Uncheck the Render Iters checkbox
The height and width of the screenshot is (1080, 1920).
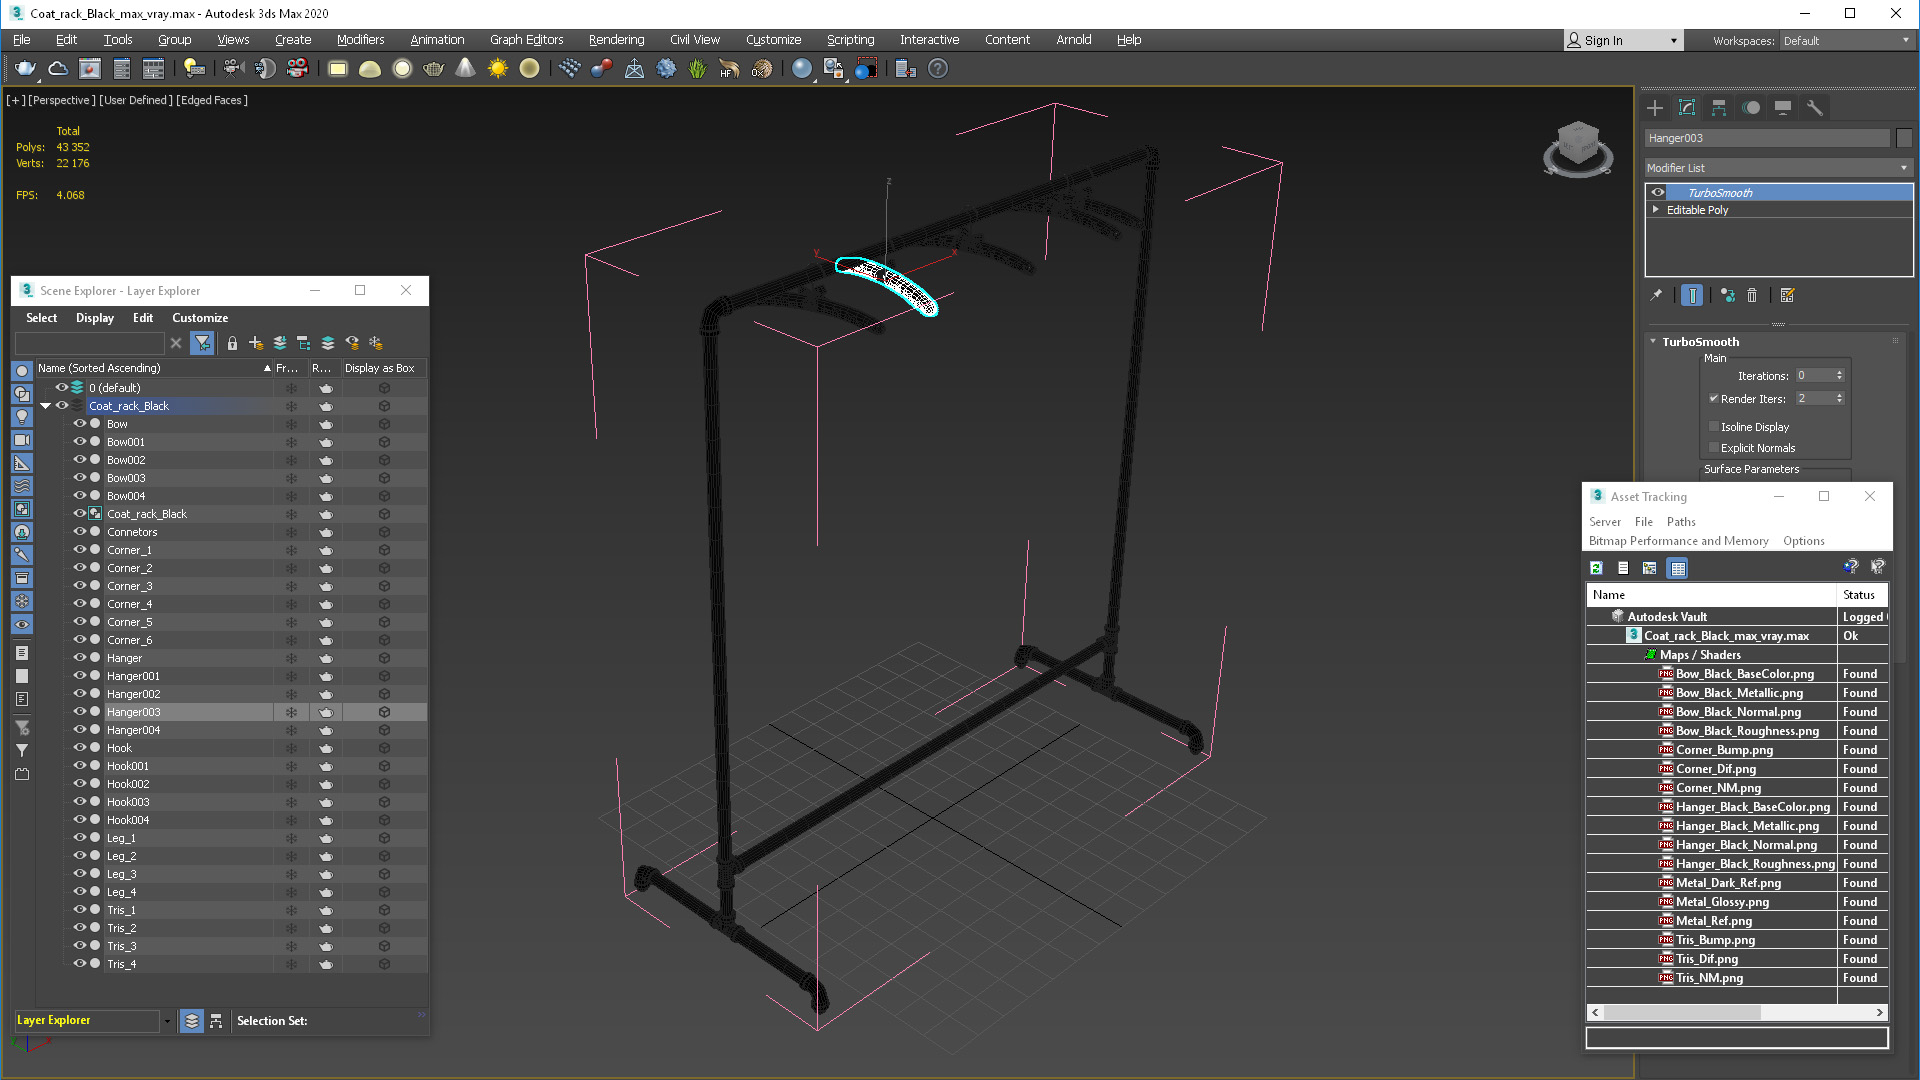tap(1714, 398)
